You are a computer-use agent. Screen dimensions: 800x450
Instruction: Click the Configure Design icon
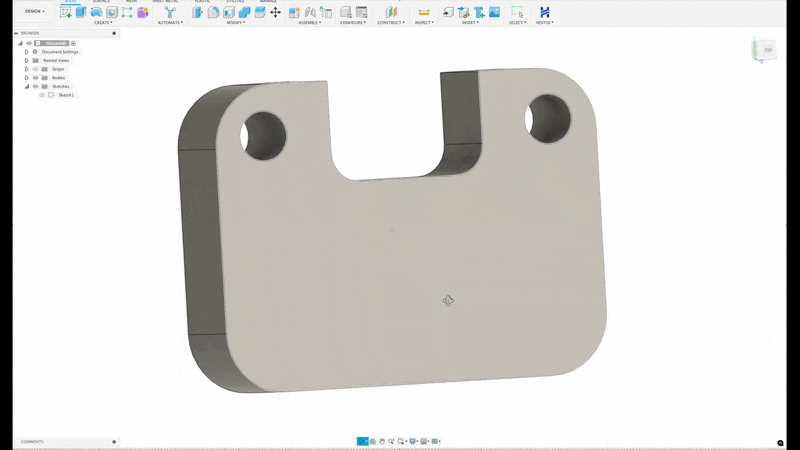(346, 12)
